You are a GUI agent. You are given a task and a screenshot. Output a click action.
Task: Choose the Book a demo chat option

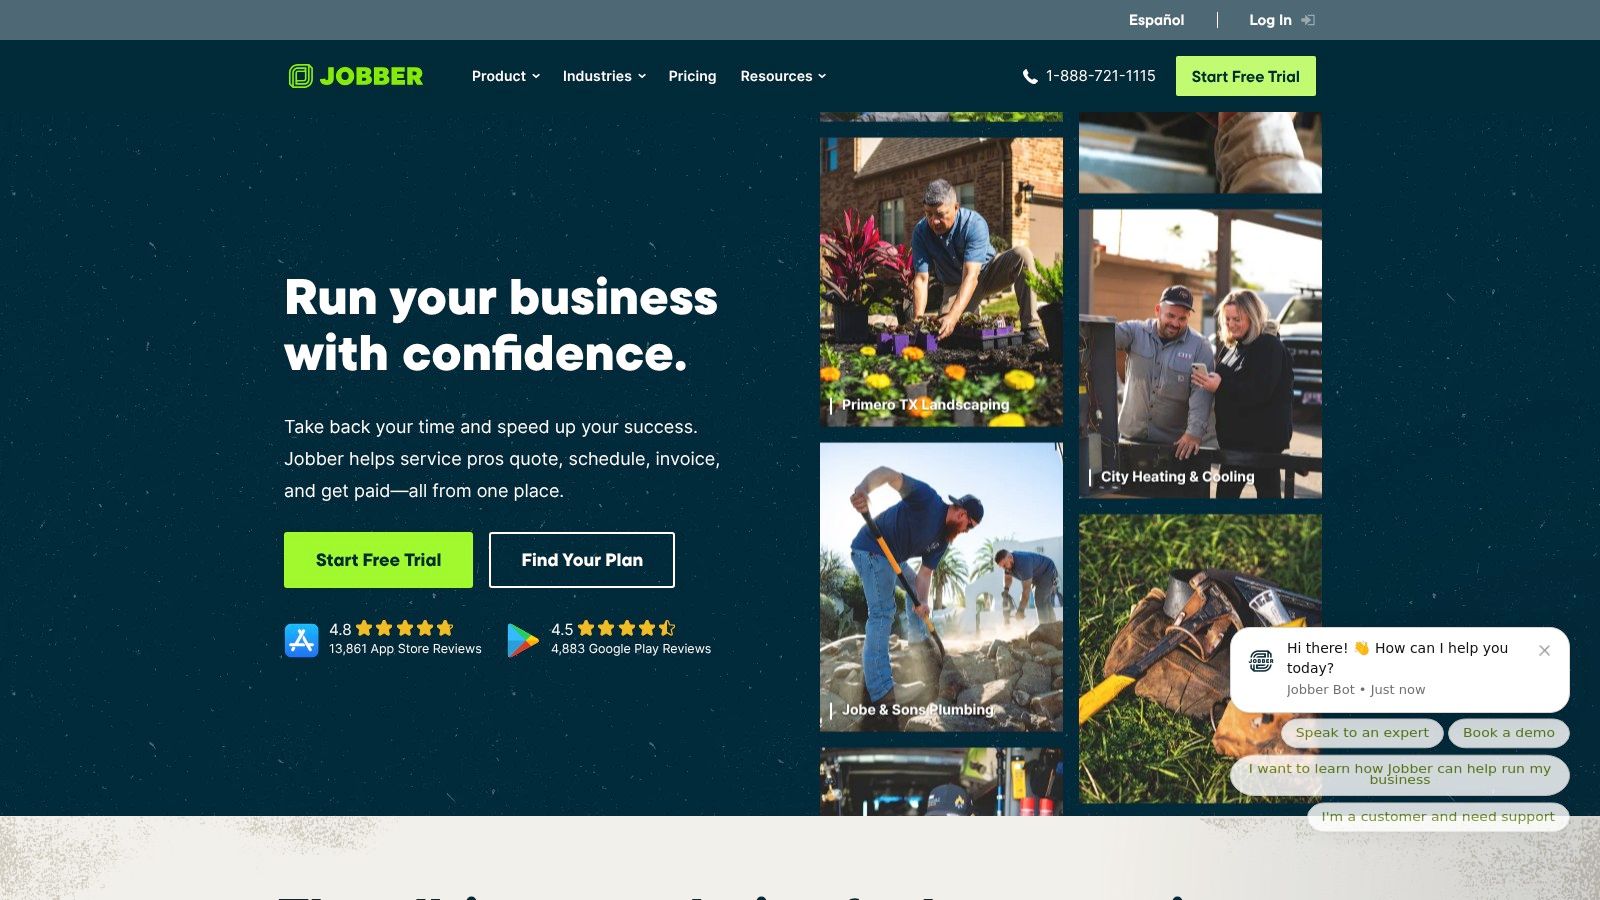[1509, 733]
